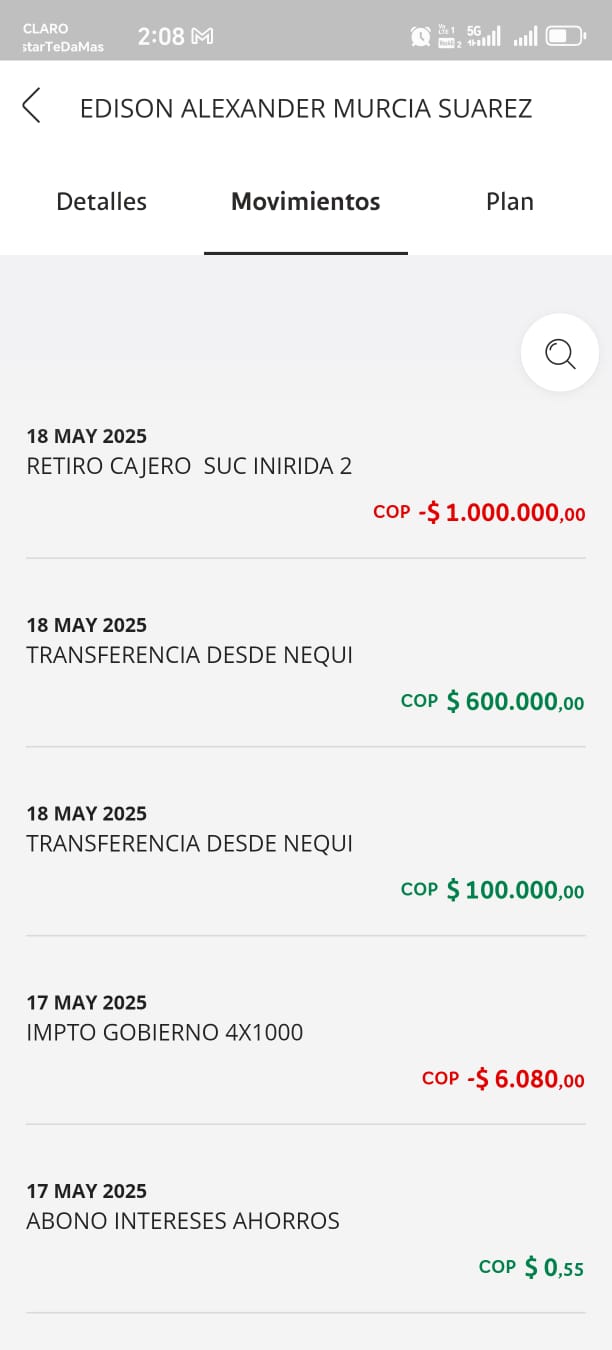Viewport: 612px width, 1350px height.
Task: Open the RETIRO CAJERO SUC INIRIDA 2 movement
Action: [x=189, y=466]
